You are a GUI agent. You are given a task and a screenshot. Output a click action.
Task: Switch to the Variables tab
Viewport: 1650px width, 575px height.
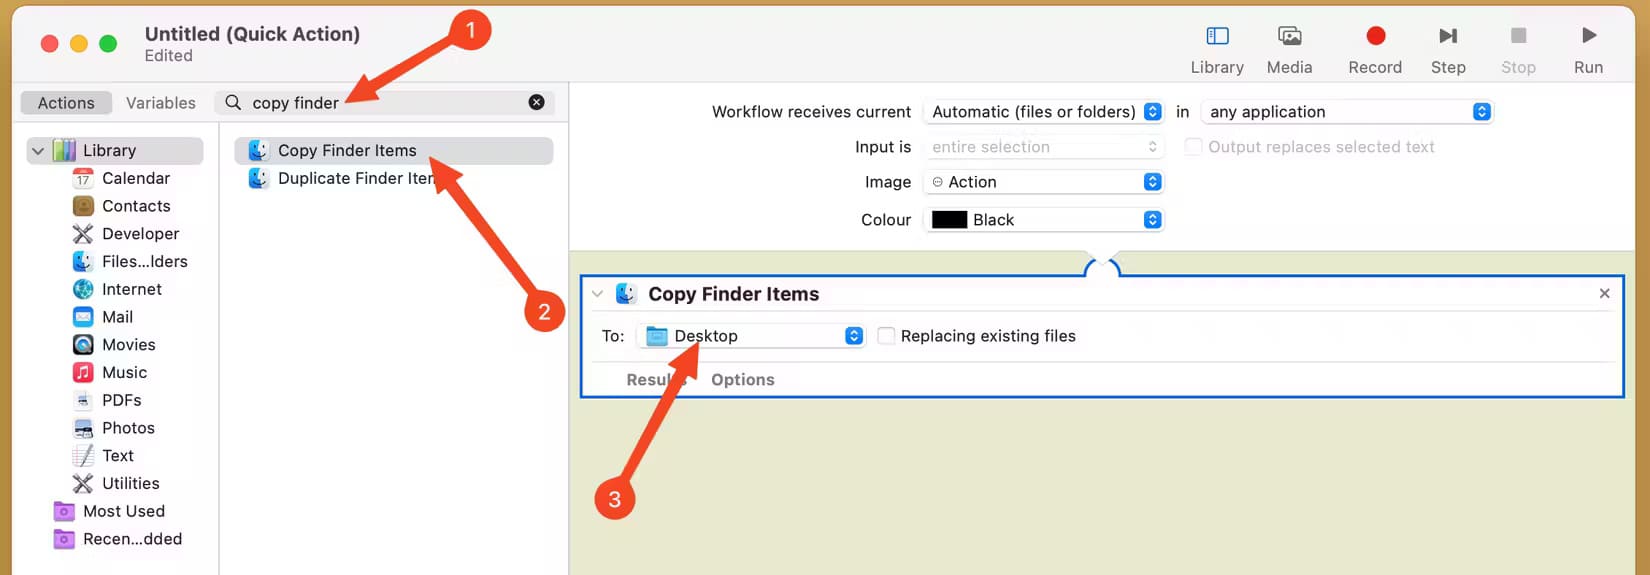pyautogui.click(x=161, y=103)
